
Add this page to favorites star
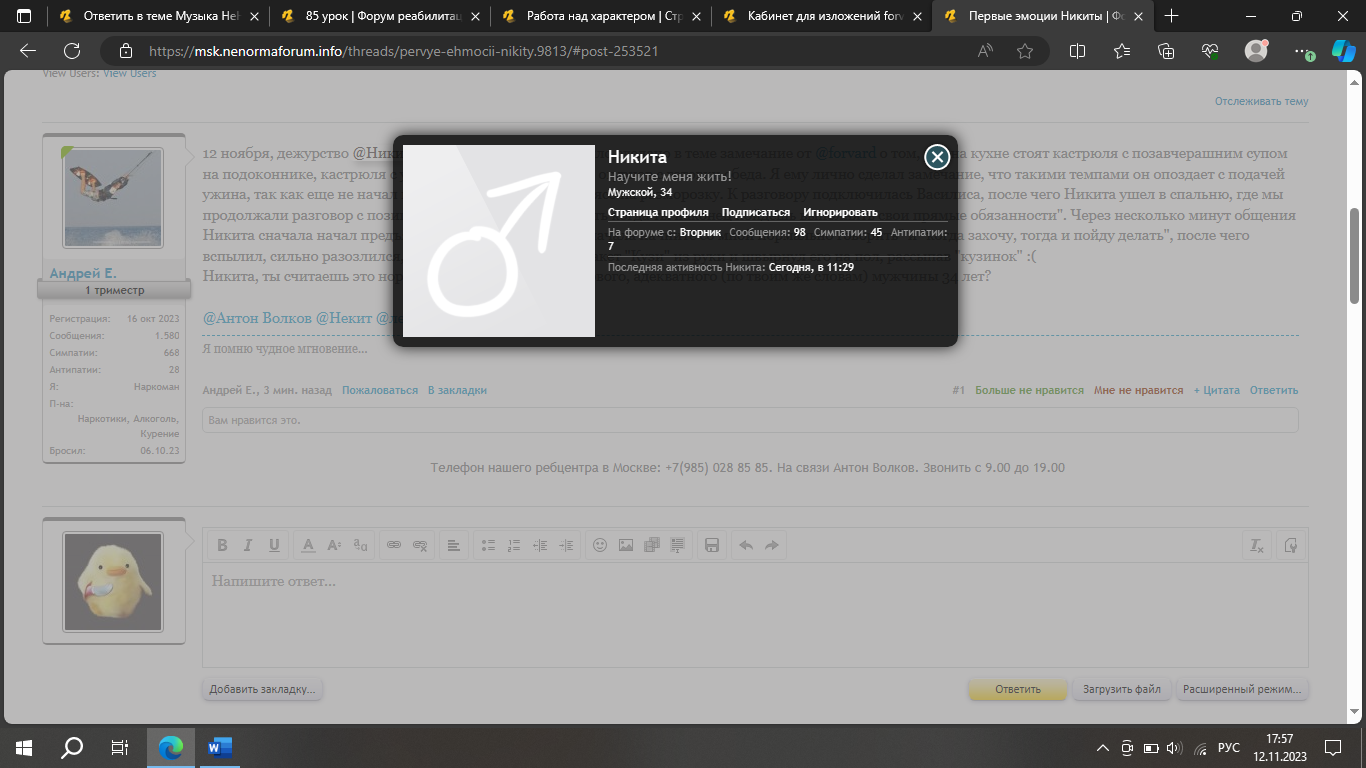[1025, 51]
